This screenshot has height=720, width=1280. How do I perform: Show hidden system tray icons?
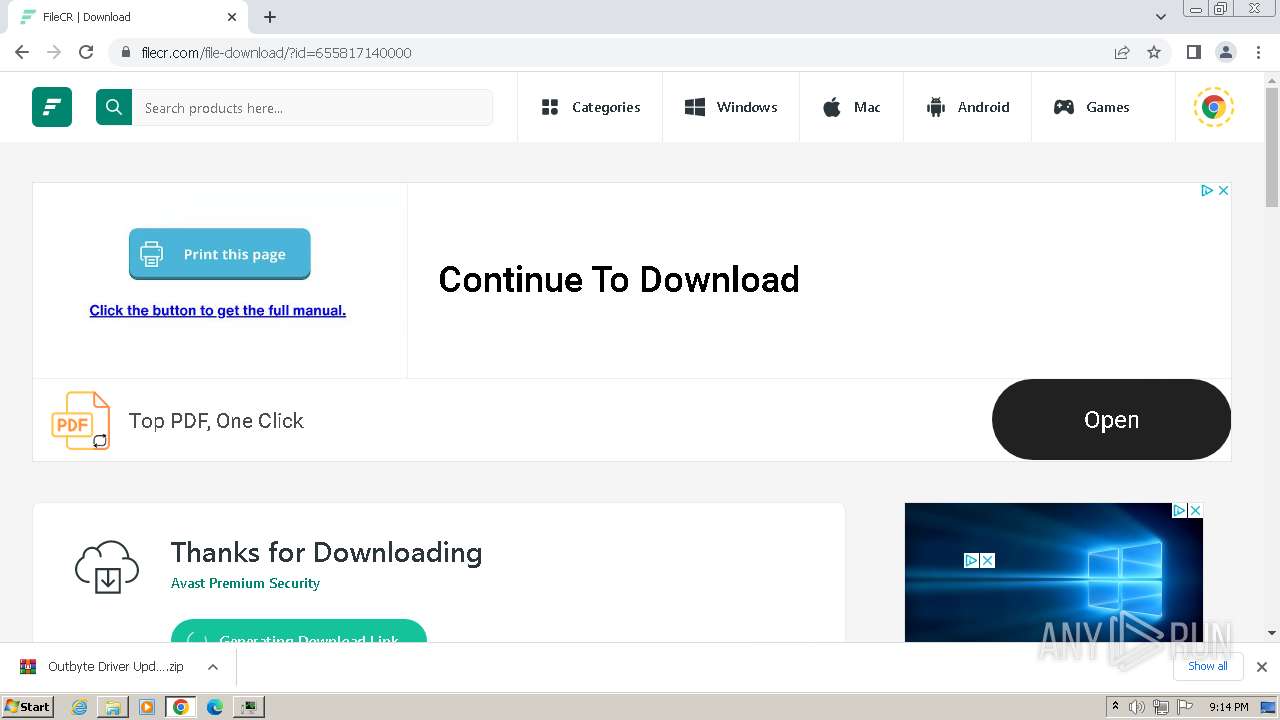tap(1115, 707)
